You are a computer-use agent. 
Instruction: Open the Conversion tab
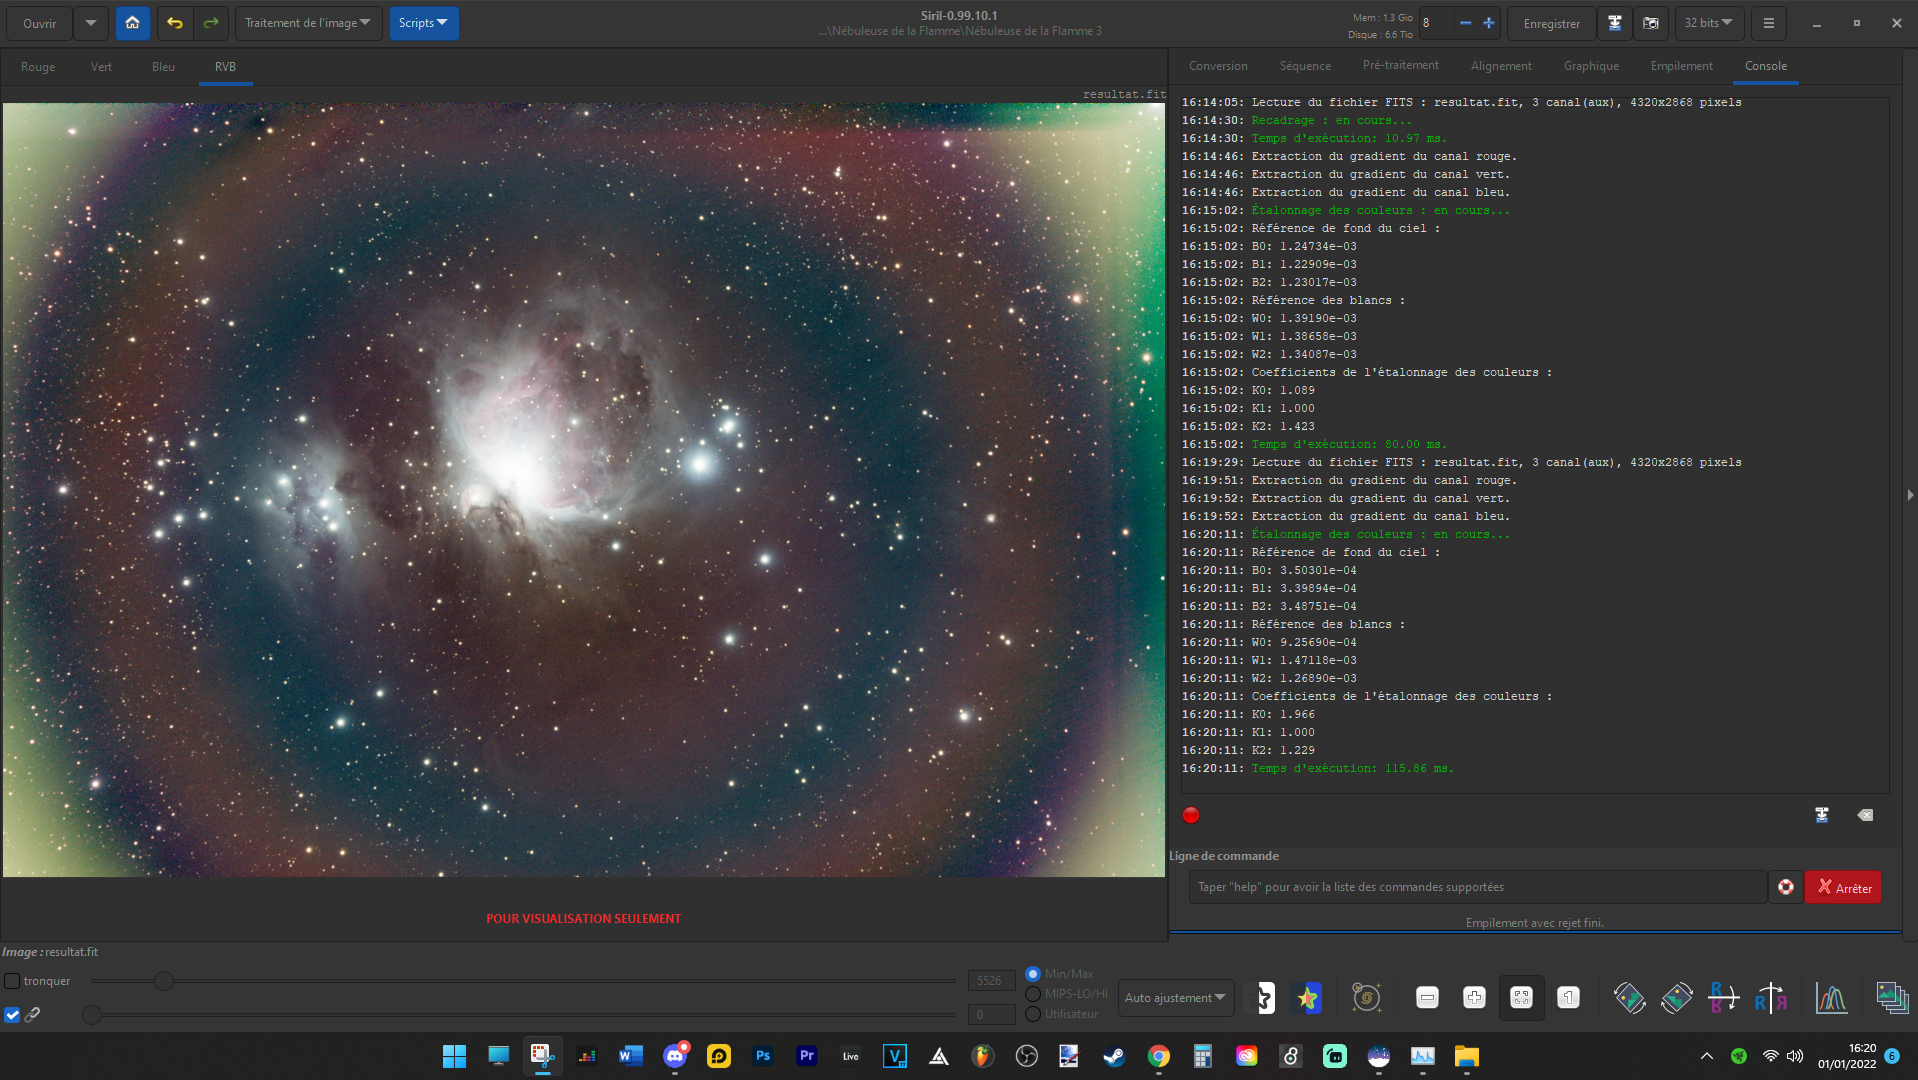(1218, 66)
